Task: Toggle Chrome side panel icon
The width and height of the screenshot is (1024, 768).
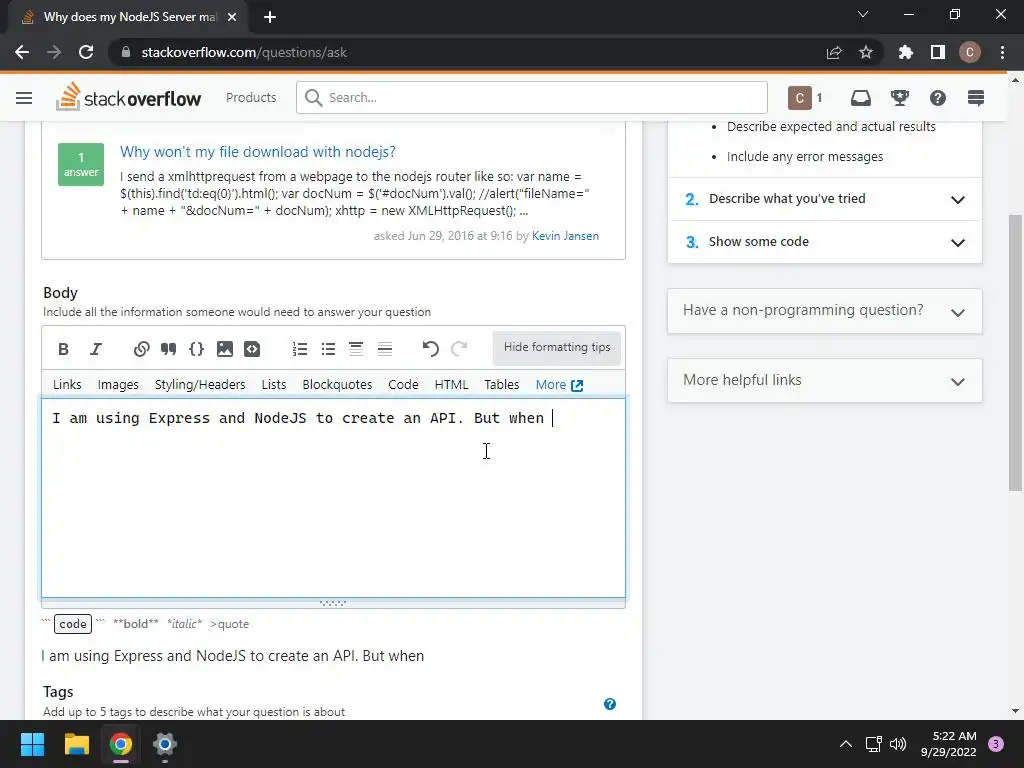Action: pyautogui.click(x=938, y=52)
